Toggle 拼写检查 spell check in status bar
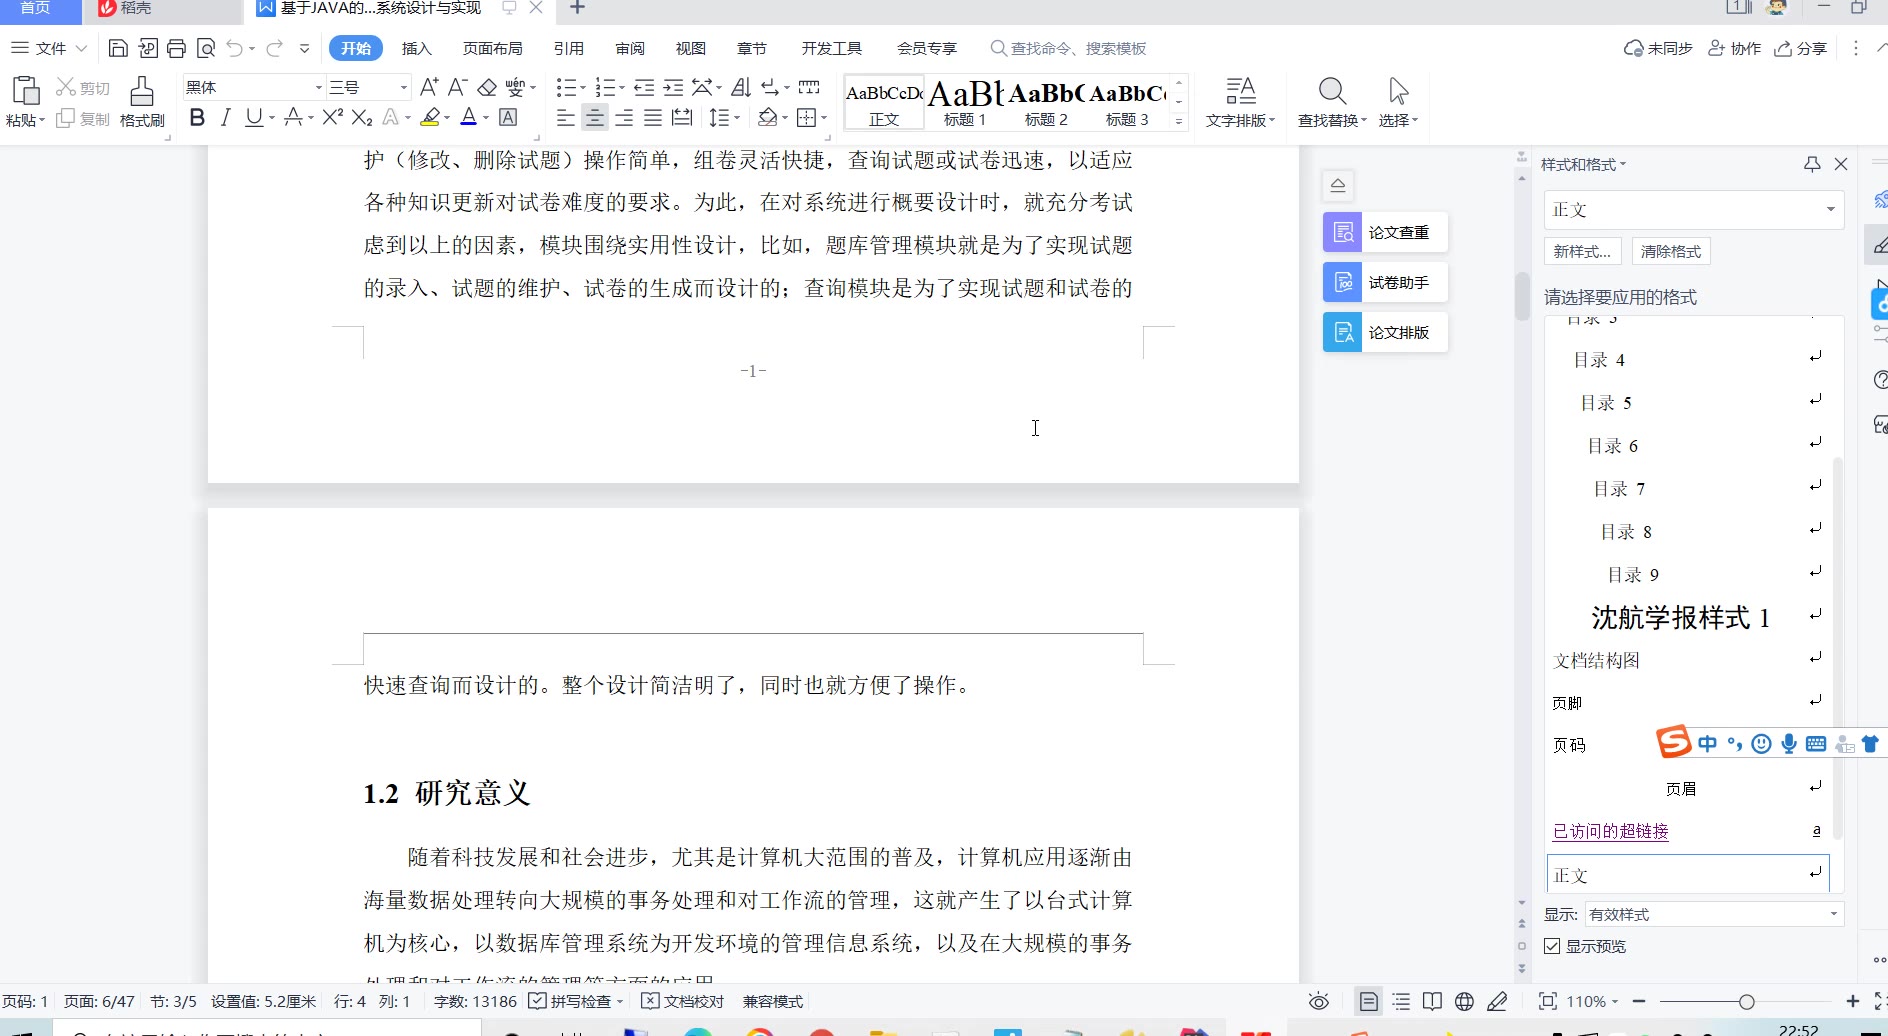 [x=575, y=1001]
